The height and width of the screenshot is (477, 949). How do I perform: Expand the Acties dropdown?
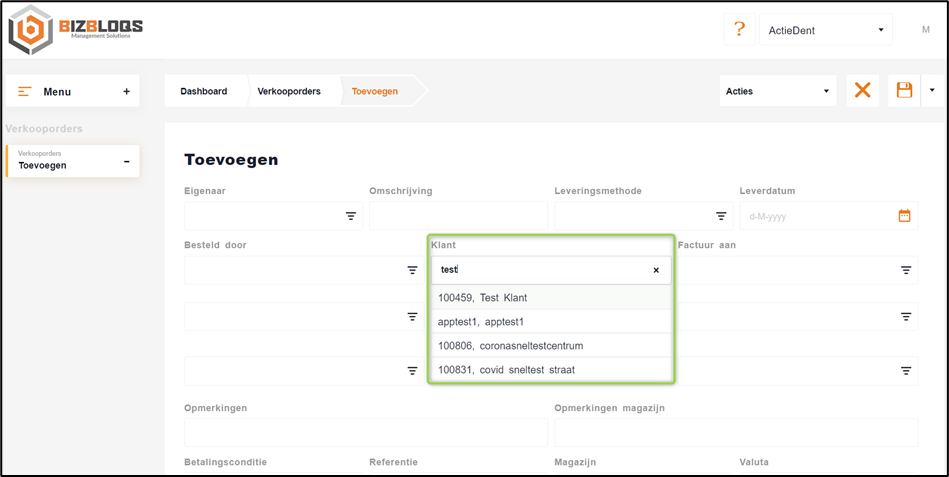point(778,91)
